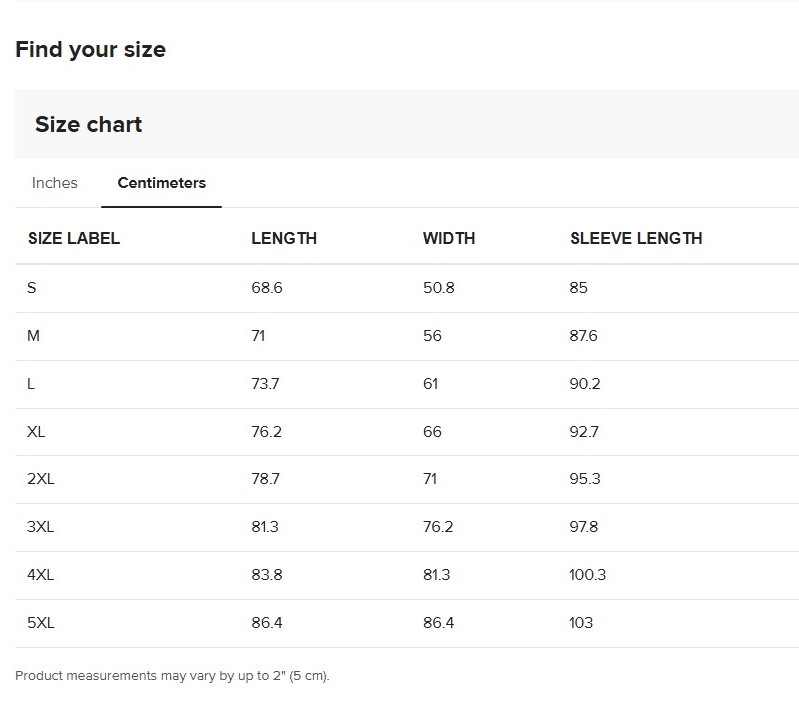Image resolution: width=799 pixels, height=708 pixels.
Task: Click the LENGTH column header
Action: click(x=284, y=238)
